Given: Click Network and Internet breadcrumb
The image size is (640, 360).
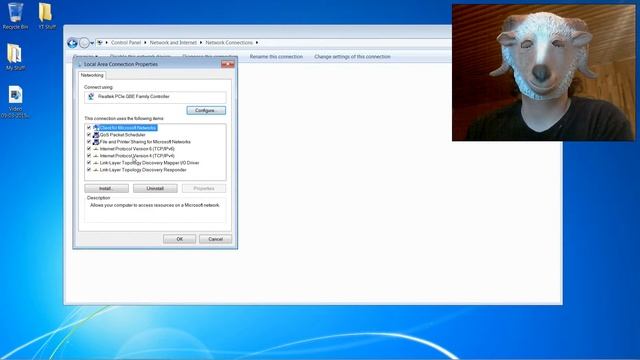Looking at the screenshot, I should (x=173, y=42).
